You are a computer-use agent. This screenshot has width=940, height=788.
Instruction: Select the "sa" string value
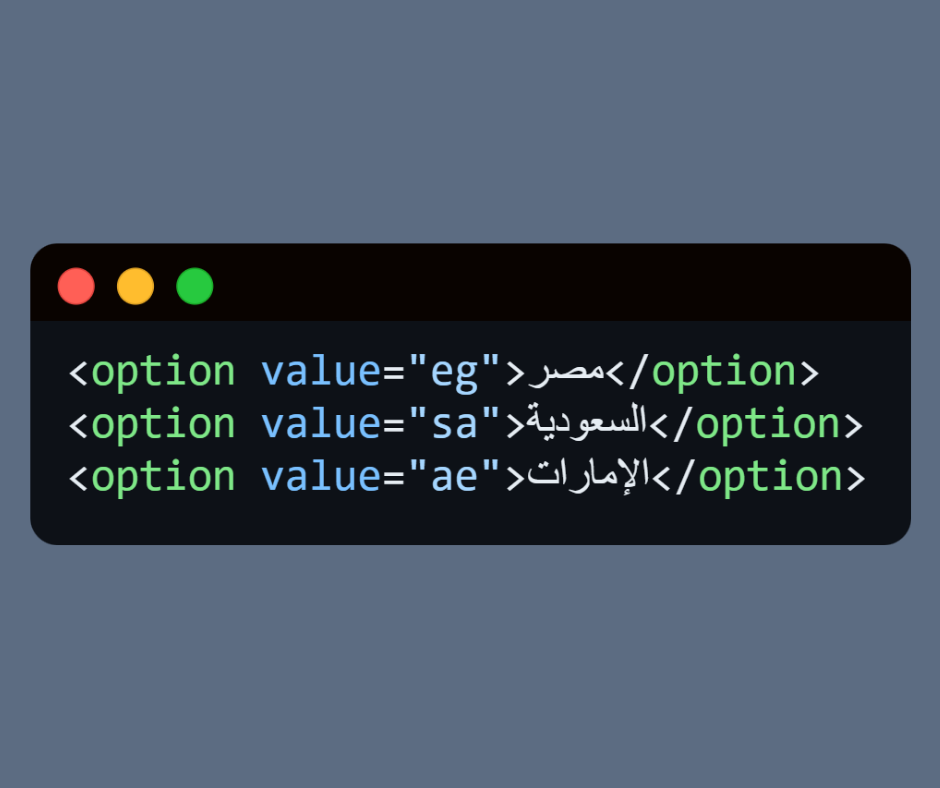454,424
